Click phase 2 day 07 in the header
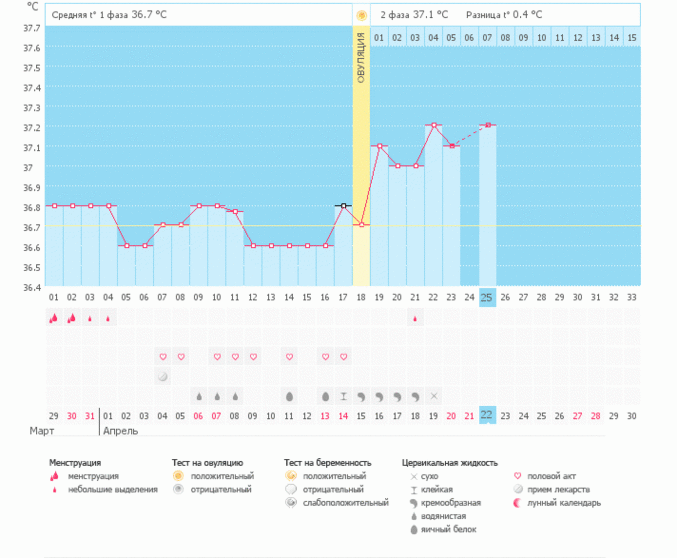The image size is (677, 558). tap(487, 38)
